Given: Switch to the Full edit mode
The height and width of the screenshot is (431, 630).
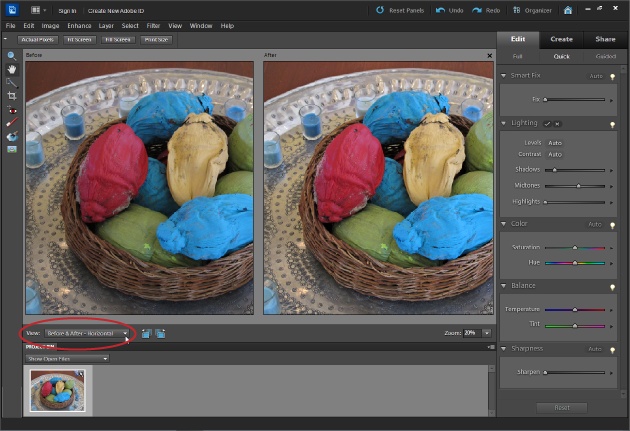Looking at the screenshot, I should click(517, 57).
